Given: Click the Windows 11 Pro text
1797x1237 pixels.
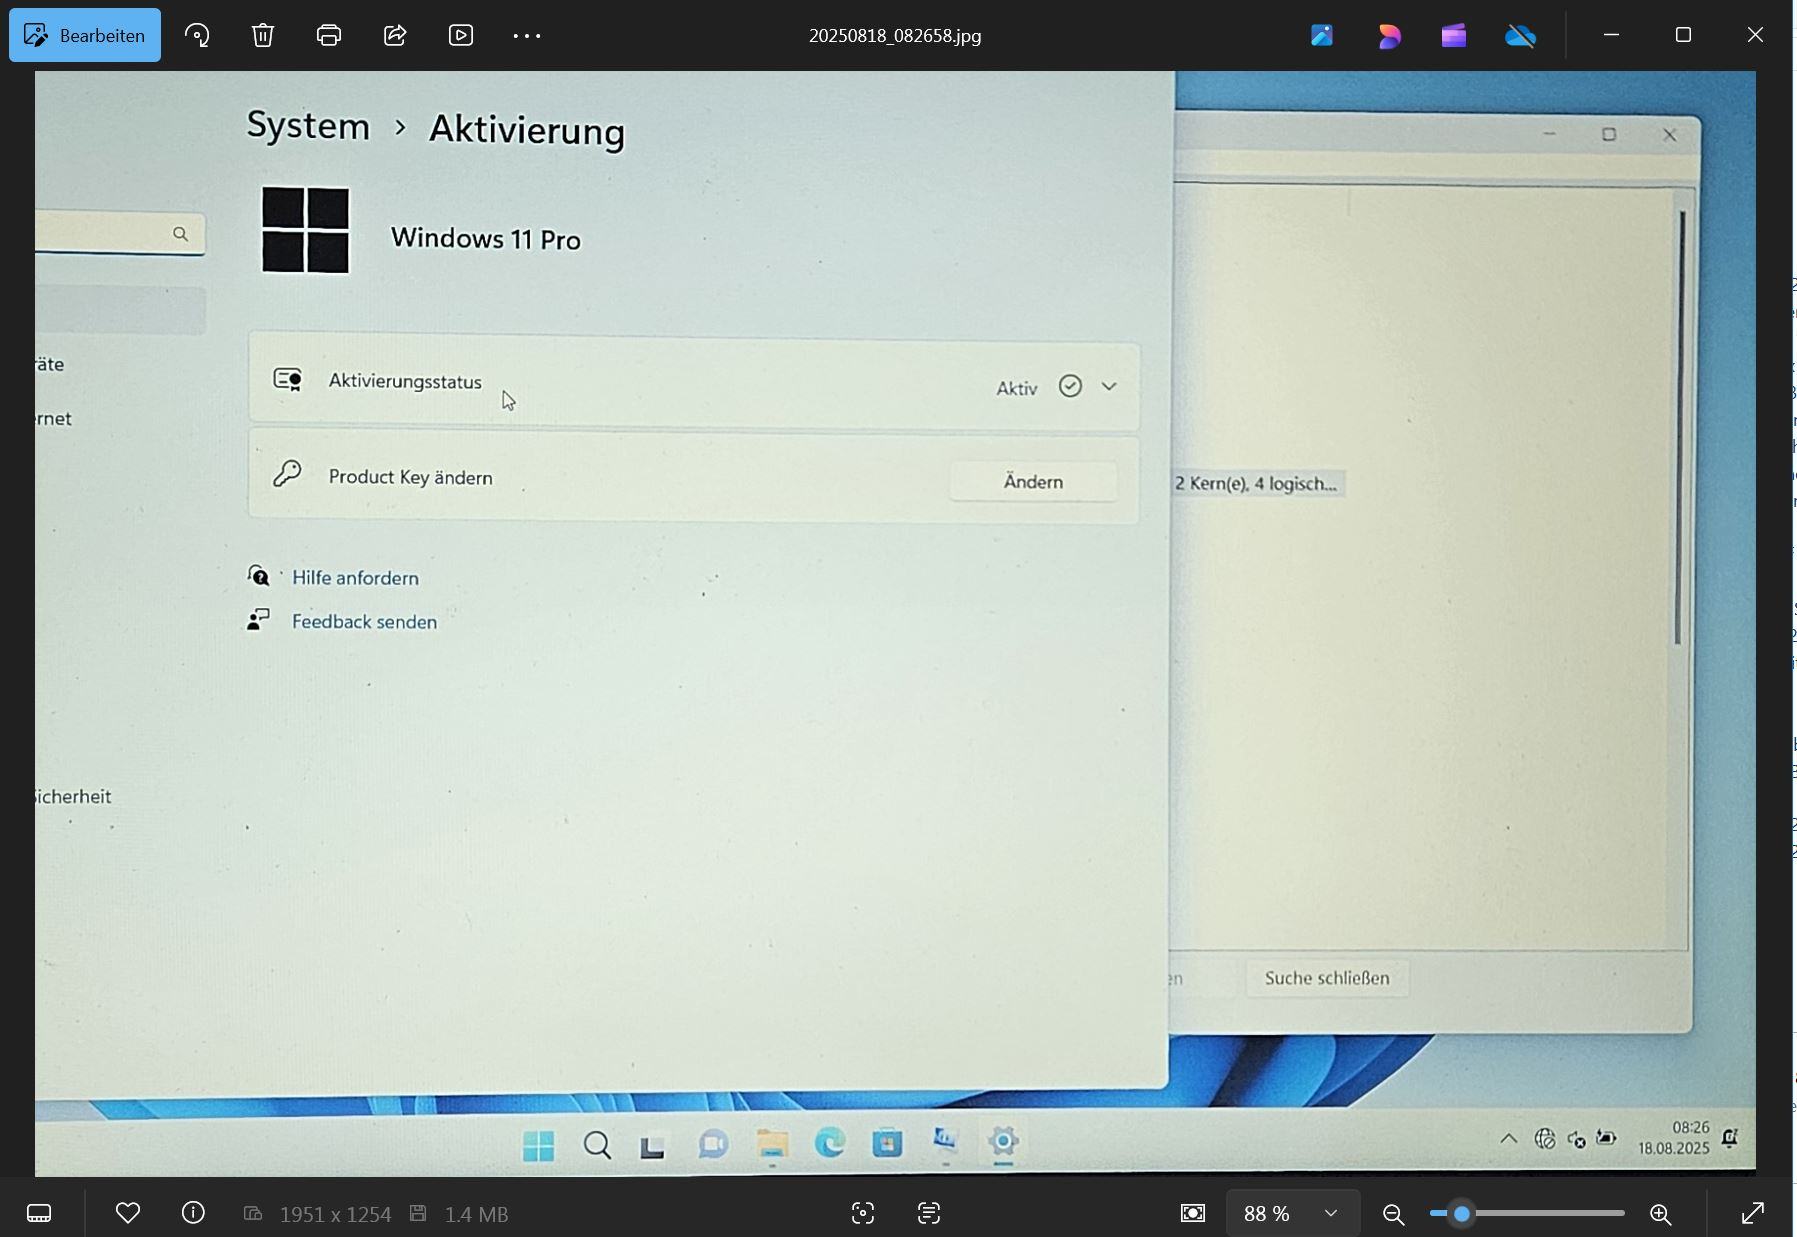Looking at the screenshot, I should pyautogui.click(x=486, y=239).
